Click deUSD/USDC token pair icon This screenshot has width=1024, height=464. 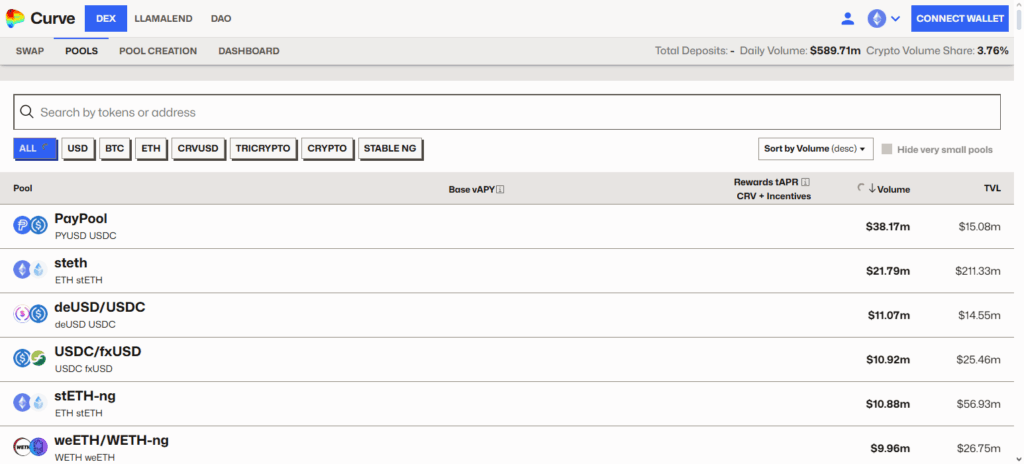click(x=30, y=314)
